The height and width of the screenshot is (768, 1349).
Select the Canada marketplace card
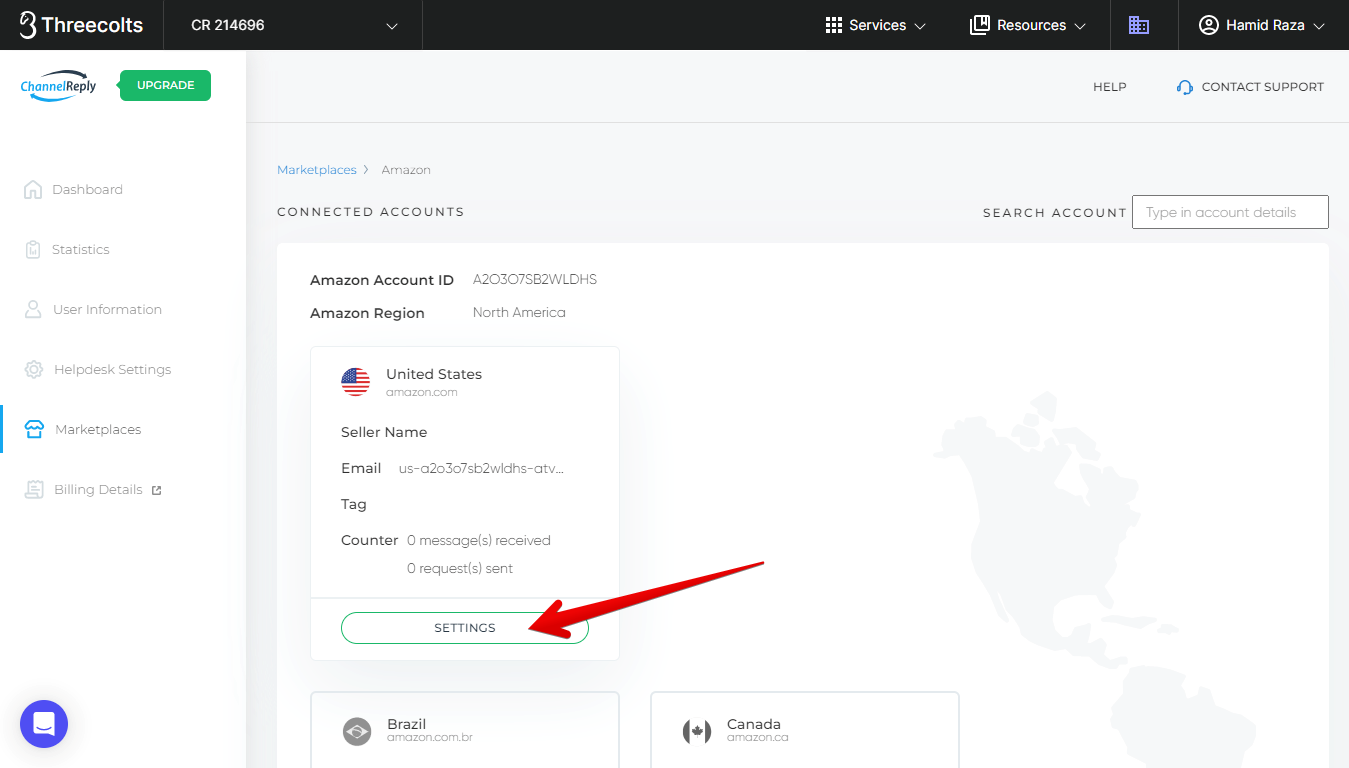[805, 730]
